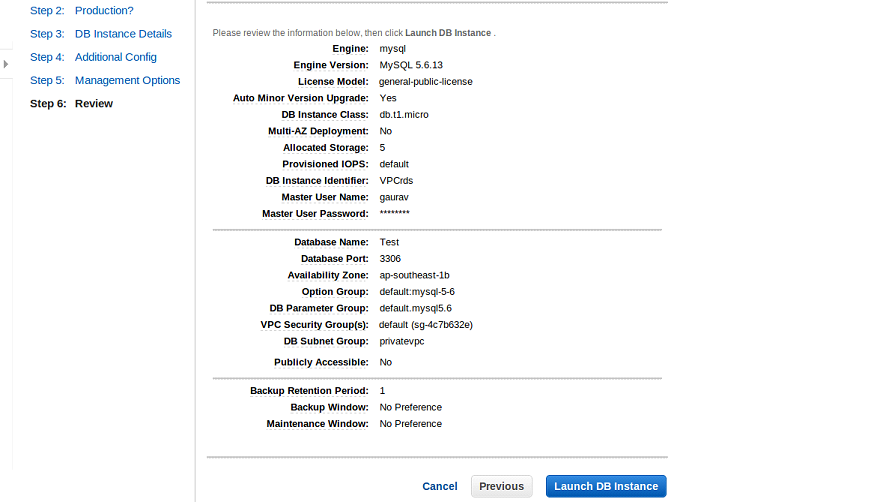877x502 pixels.
Task: Click the DB Subnet Group label
Action: pyautogui.click(x=326, y=342)
